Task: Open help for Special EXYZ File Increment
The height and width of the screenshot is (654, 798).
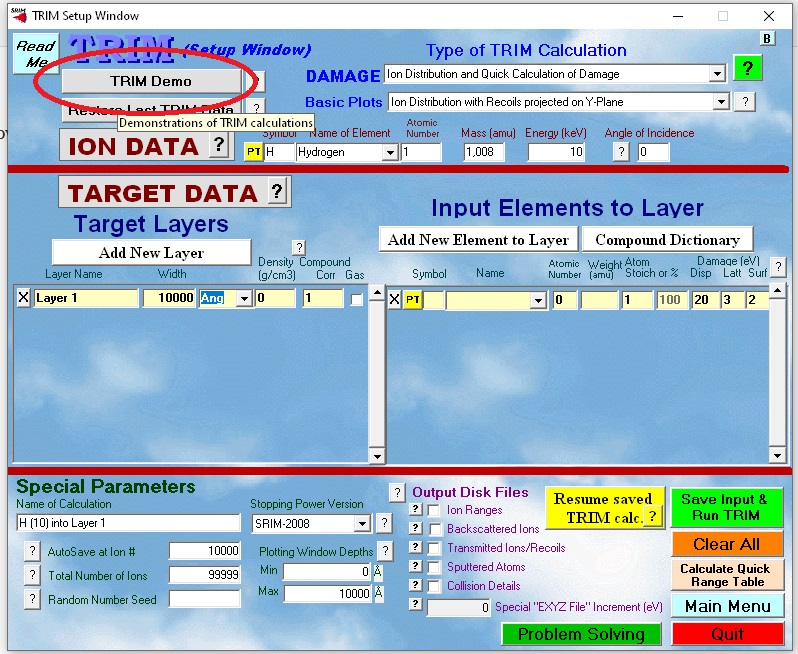Action: 415,604
